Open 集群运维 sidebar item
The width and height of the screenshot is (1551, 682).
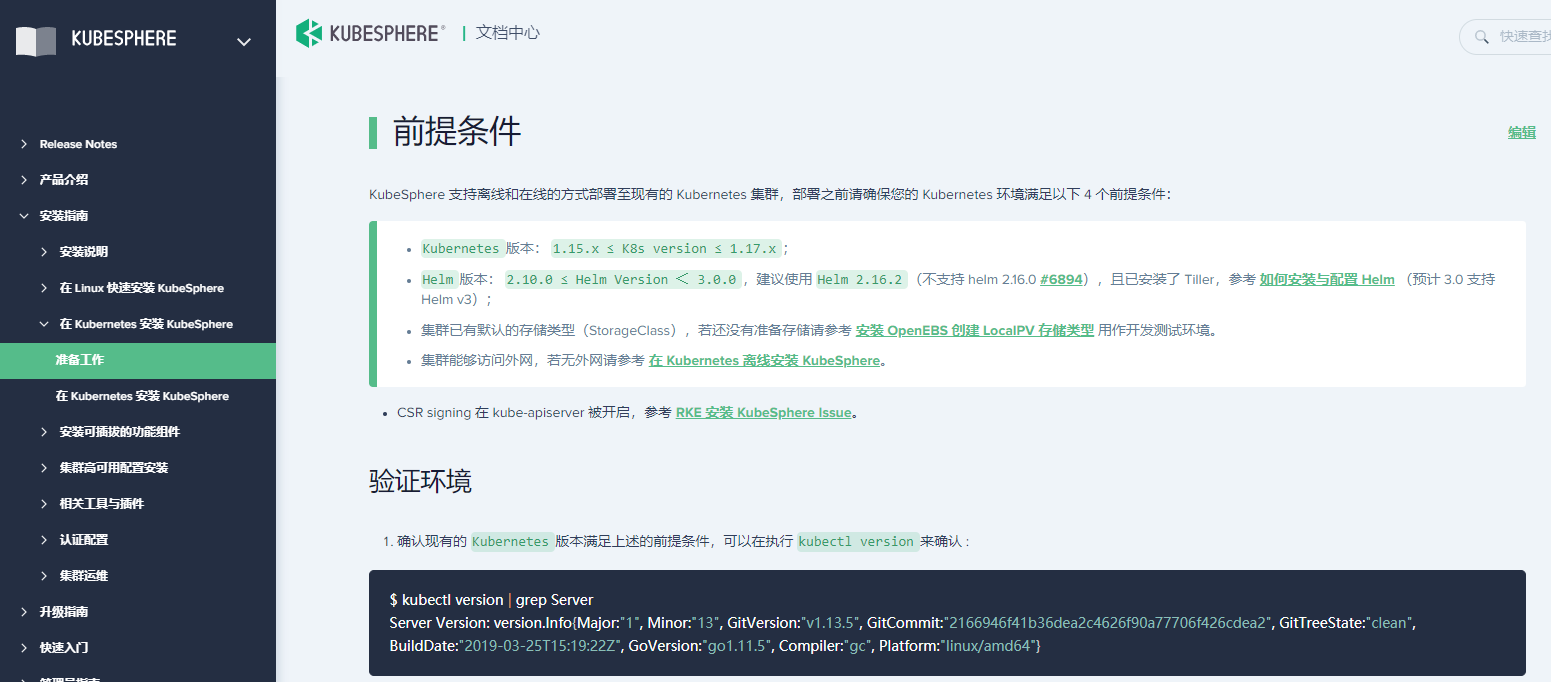point(84,576)
